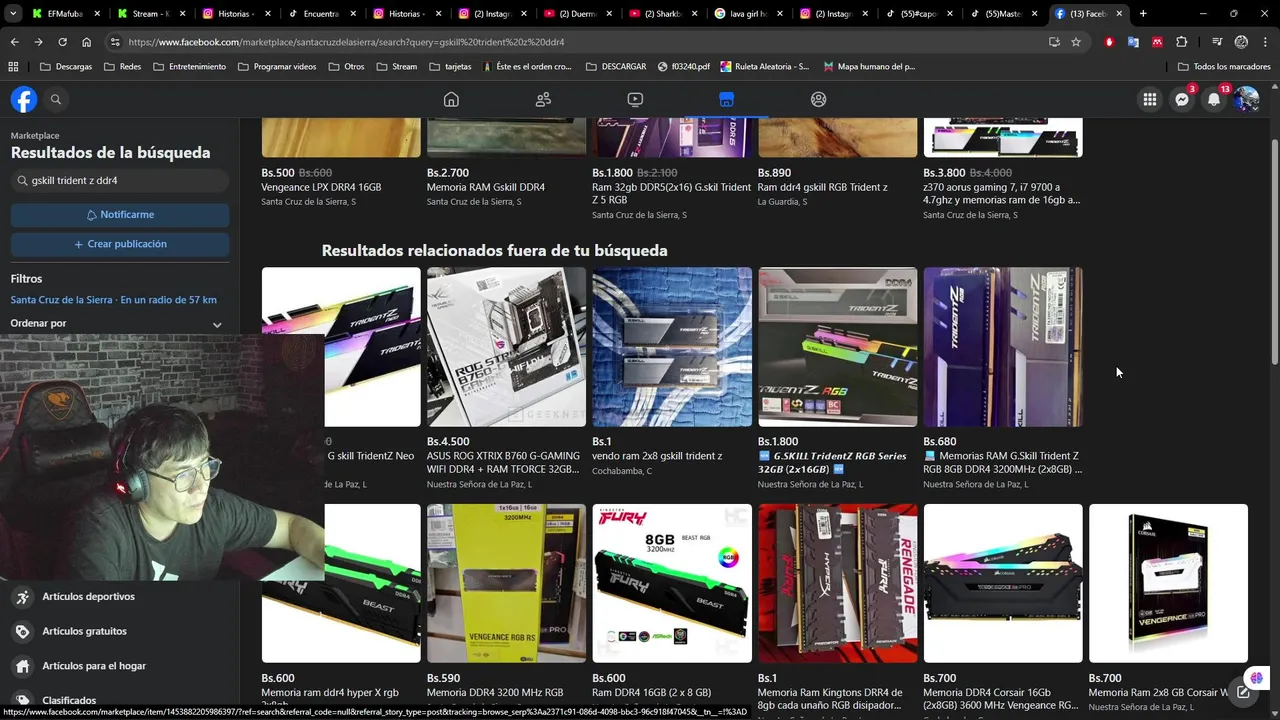Image resolution: width=1280 pixels, height=720 pixels.
Task: Click the Vengeance LPX DRR4 16GB title
Action: 321,187
